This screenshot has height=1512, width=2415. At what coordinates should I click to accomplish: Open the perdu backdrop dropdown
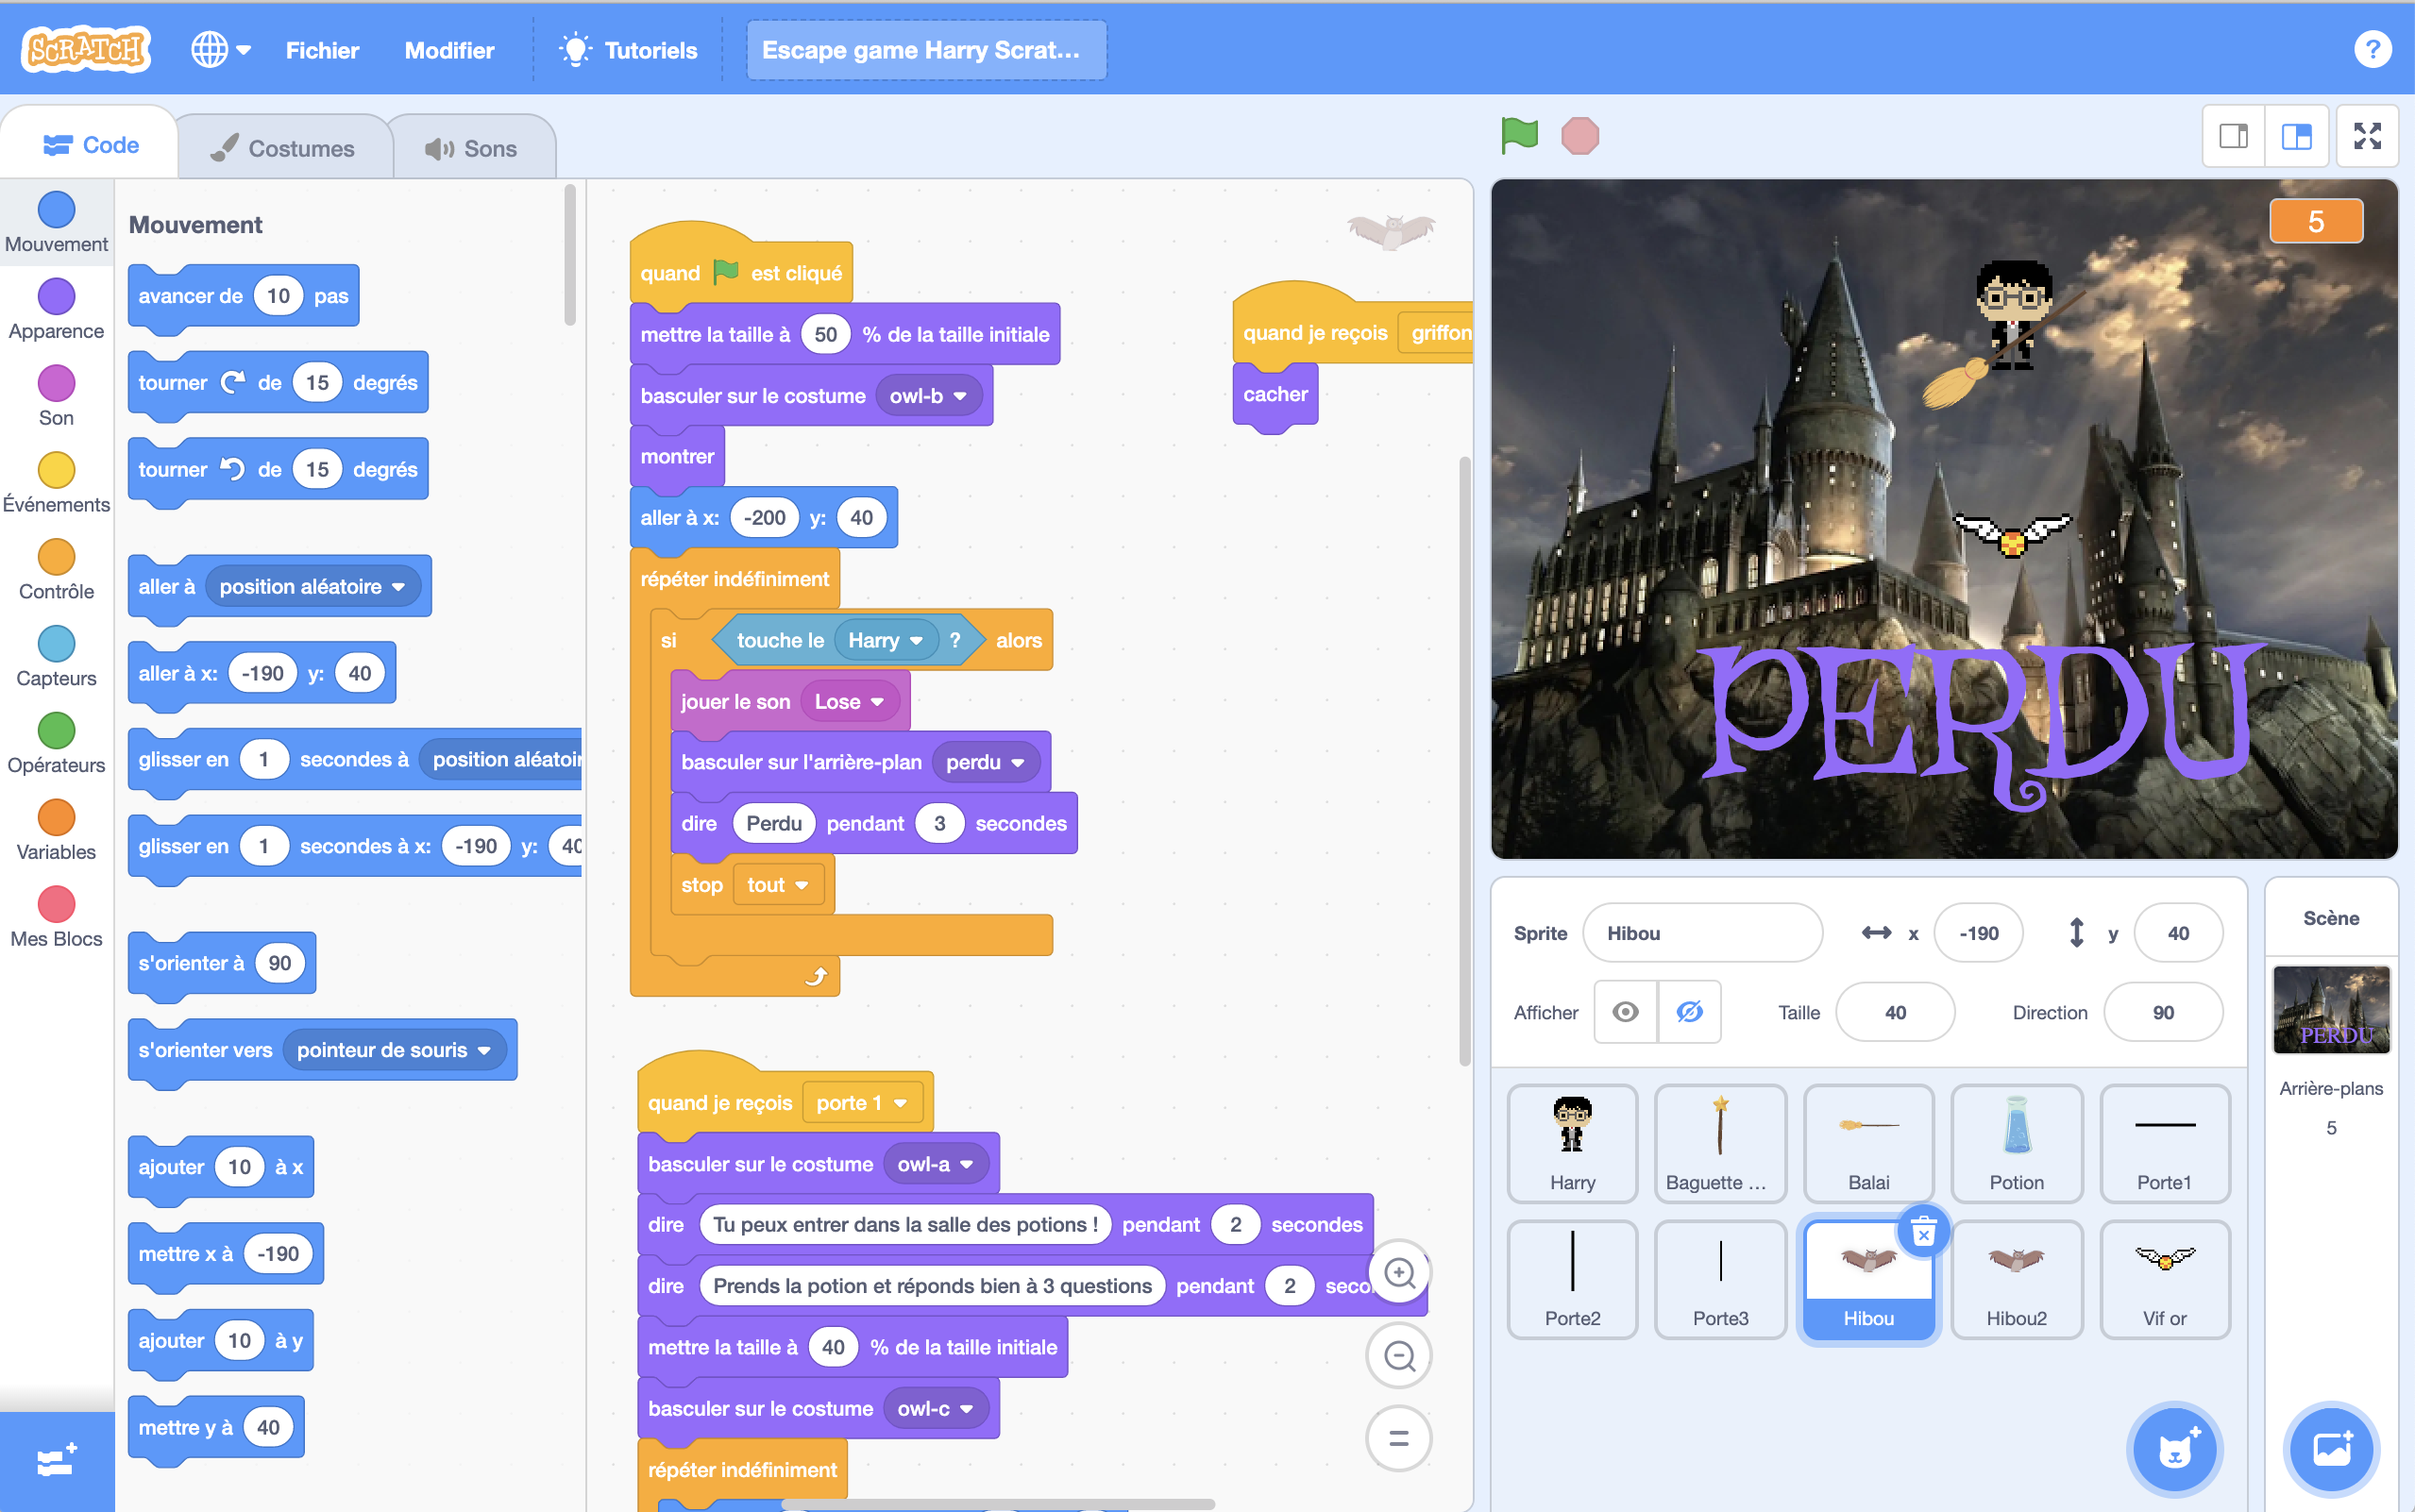985,762
